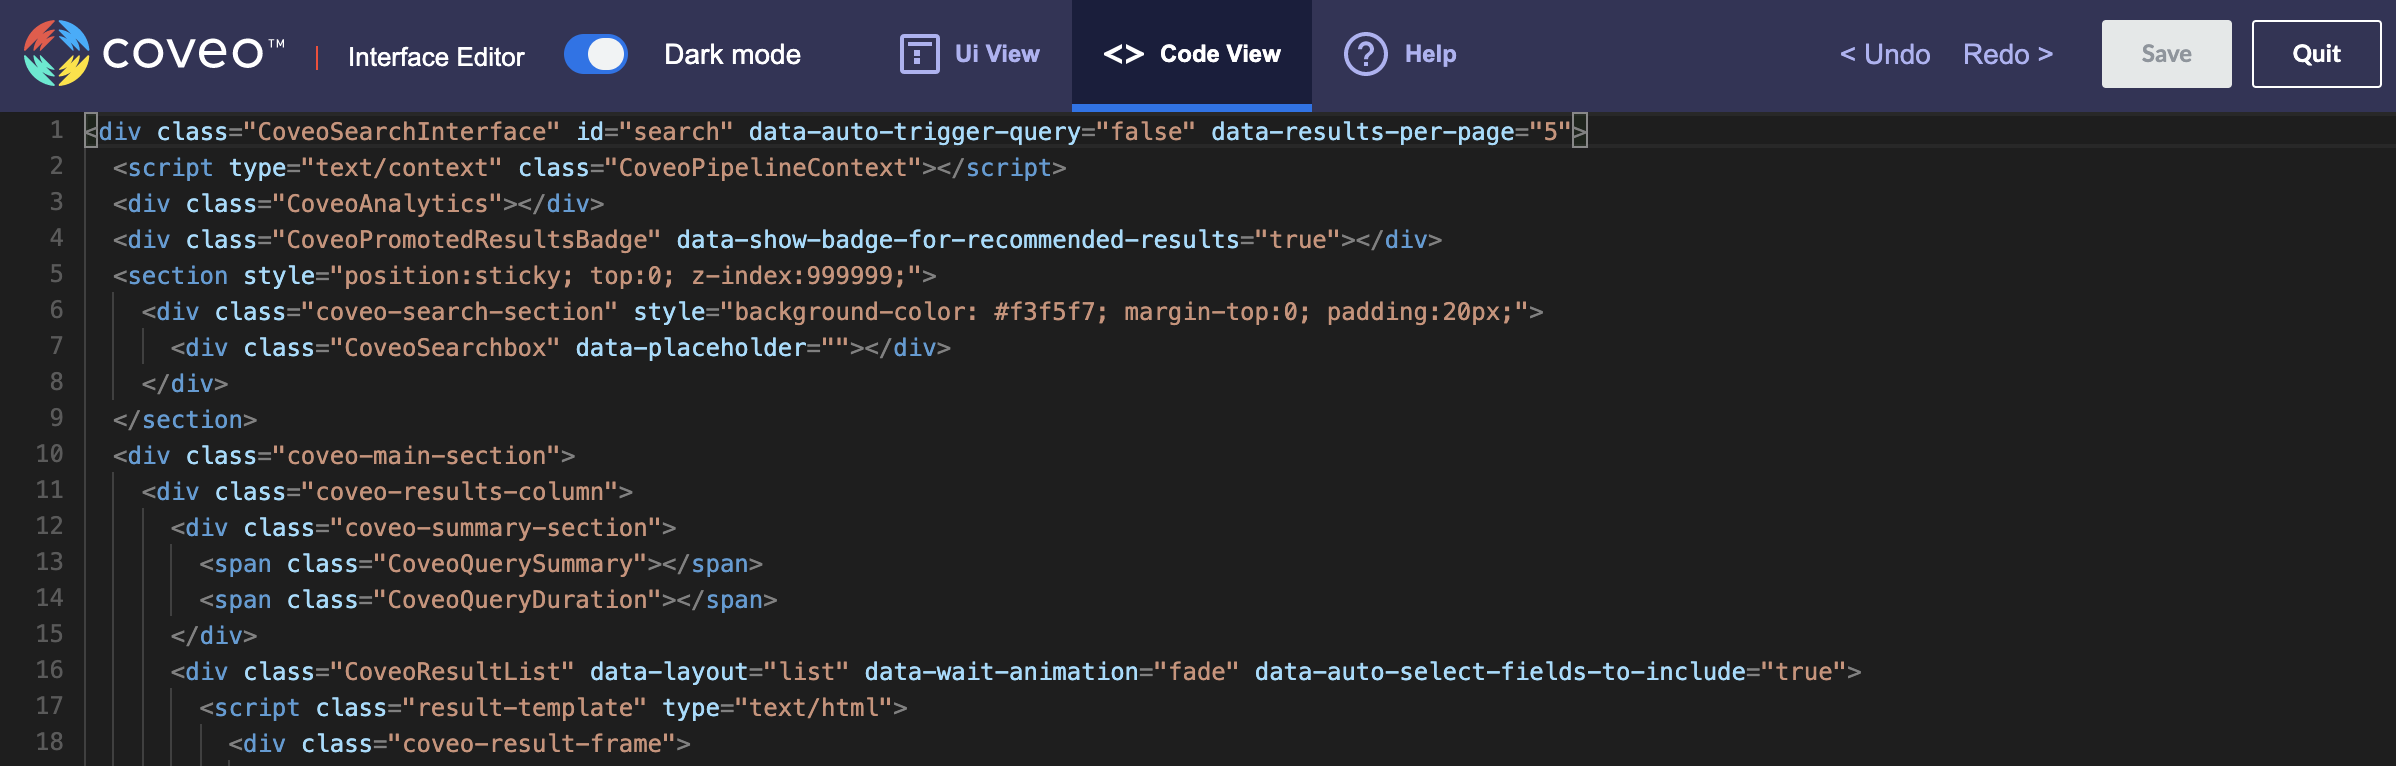The height and width of the screenshot is (766, 2396).
Task: Click line number 5 in gutter
Action: pyautogui.click(x=56, y=274)
